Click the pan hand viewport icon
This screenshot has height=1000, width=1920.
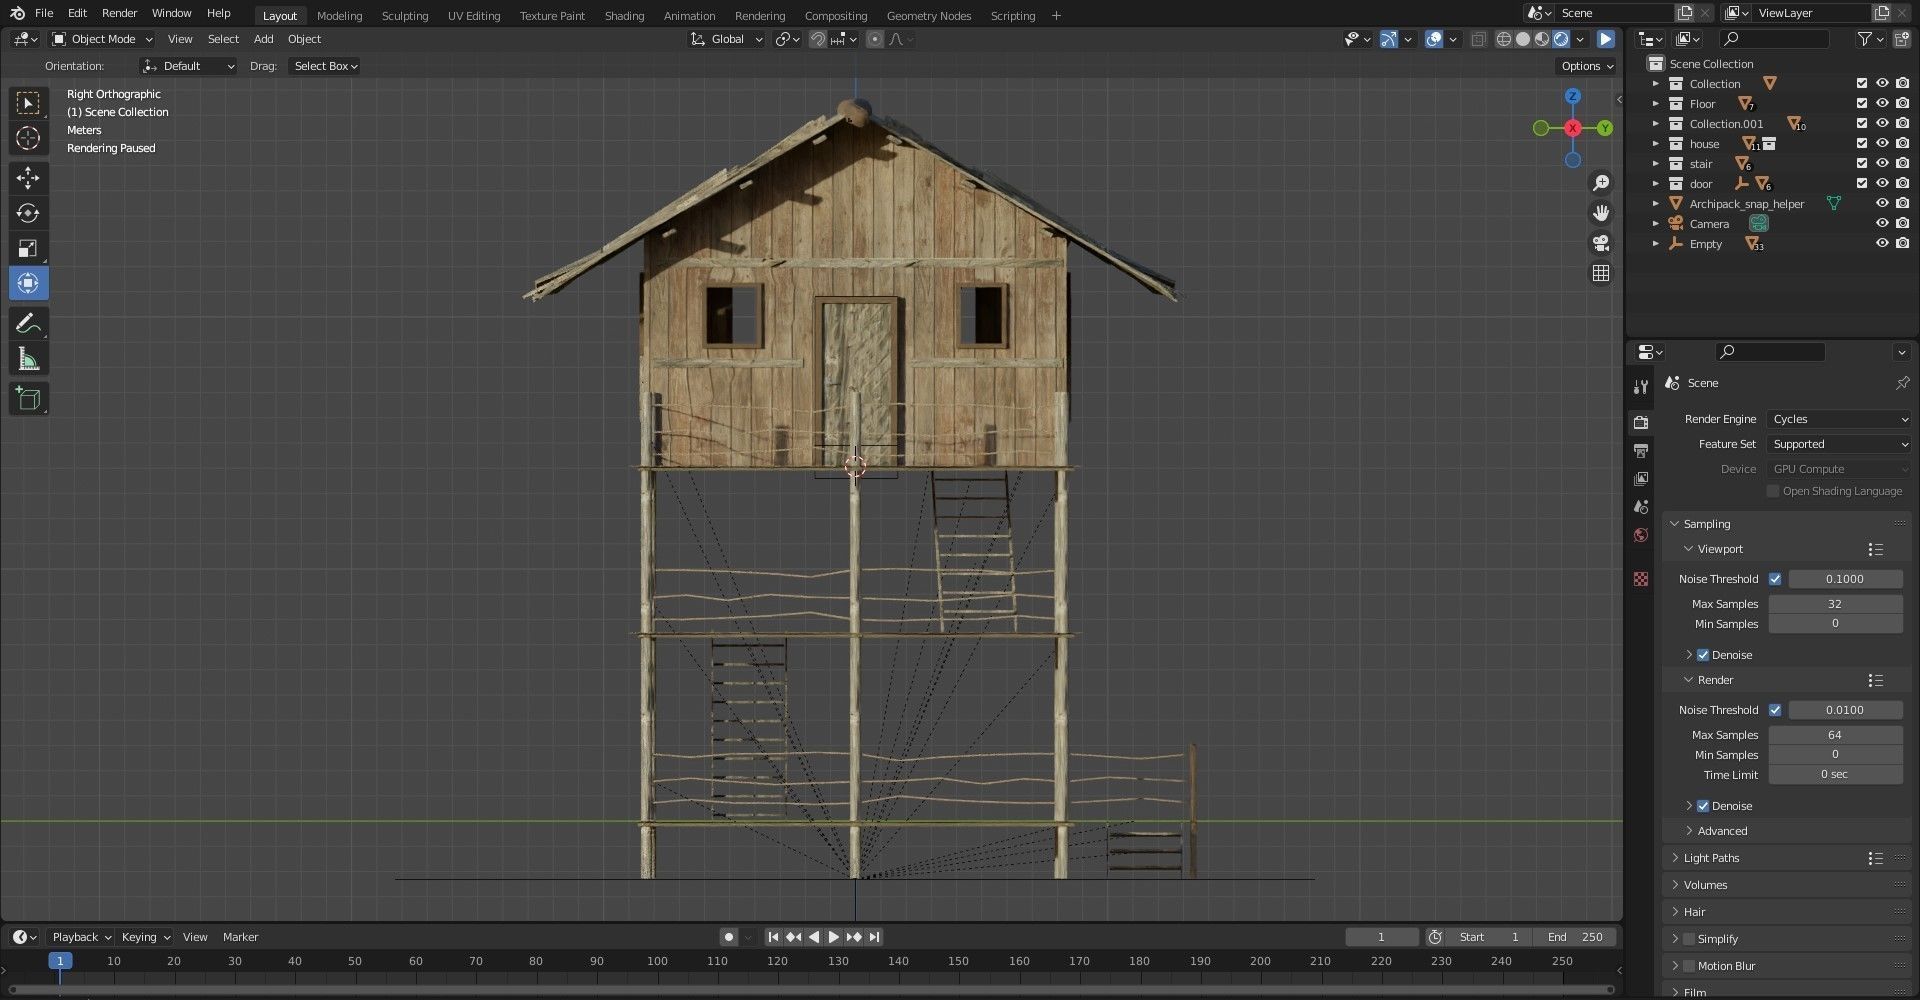pos(1601,213)
